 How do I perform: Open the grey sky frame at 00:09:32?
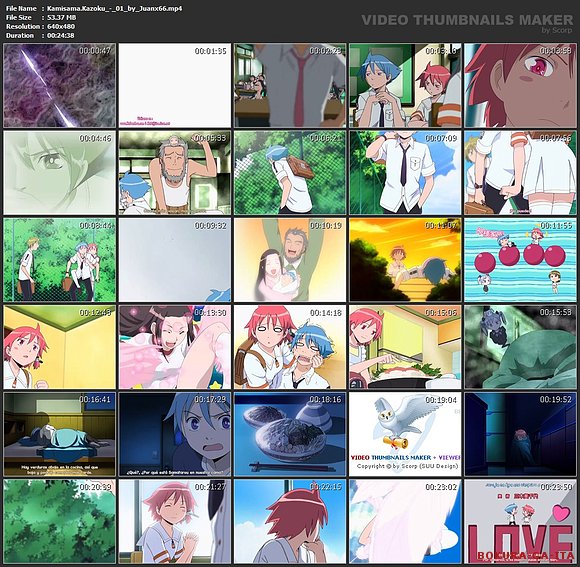pyautogui.click(x=175, y=260)
